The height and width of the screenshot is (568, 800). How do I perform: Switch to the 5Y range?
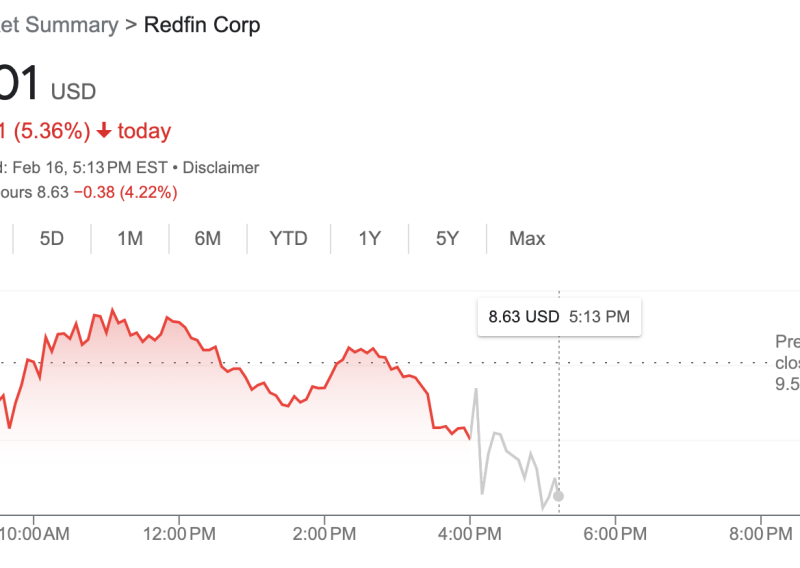[447, 239]
